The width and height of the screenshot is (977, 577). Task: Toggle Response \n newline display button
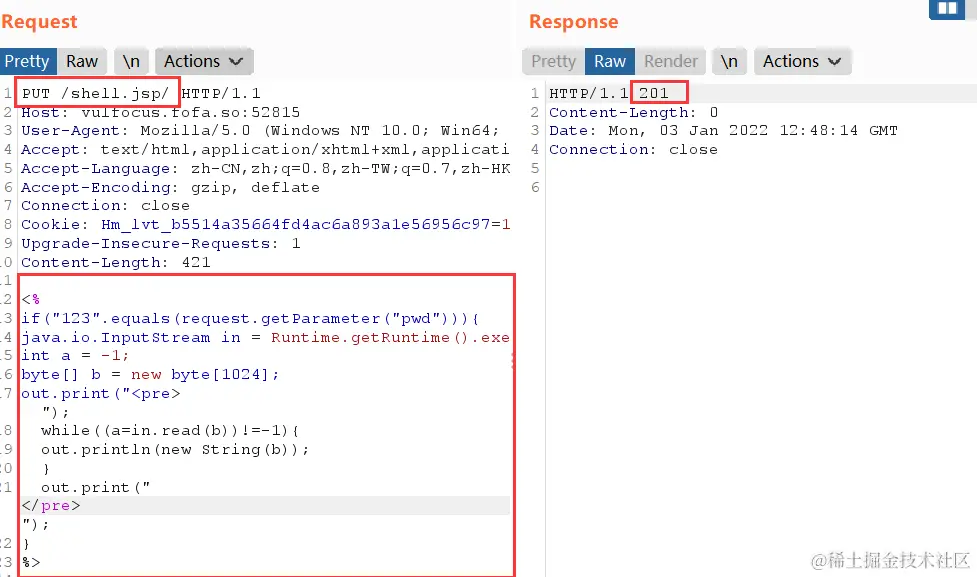[x=729, y=61]
